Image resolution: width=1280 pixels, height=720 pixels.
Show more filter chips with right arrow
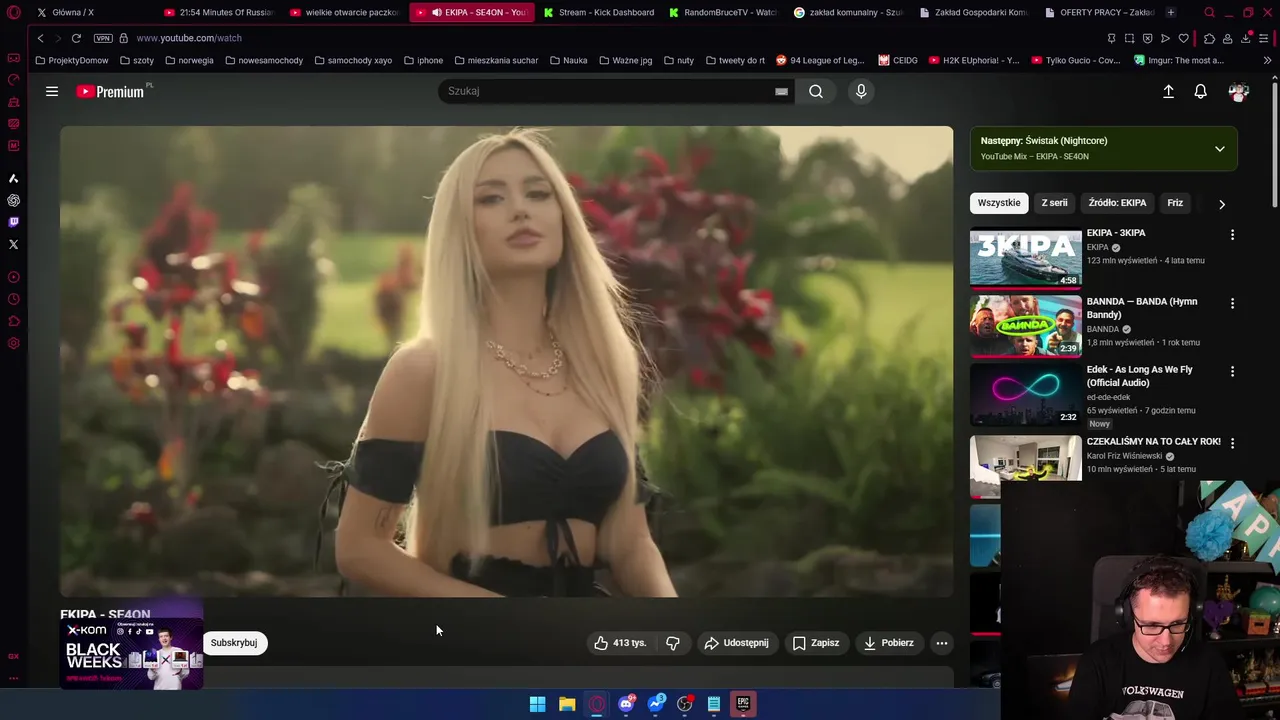[x=1221, y=204]
